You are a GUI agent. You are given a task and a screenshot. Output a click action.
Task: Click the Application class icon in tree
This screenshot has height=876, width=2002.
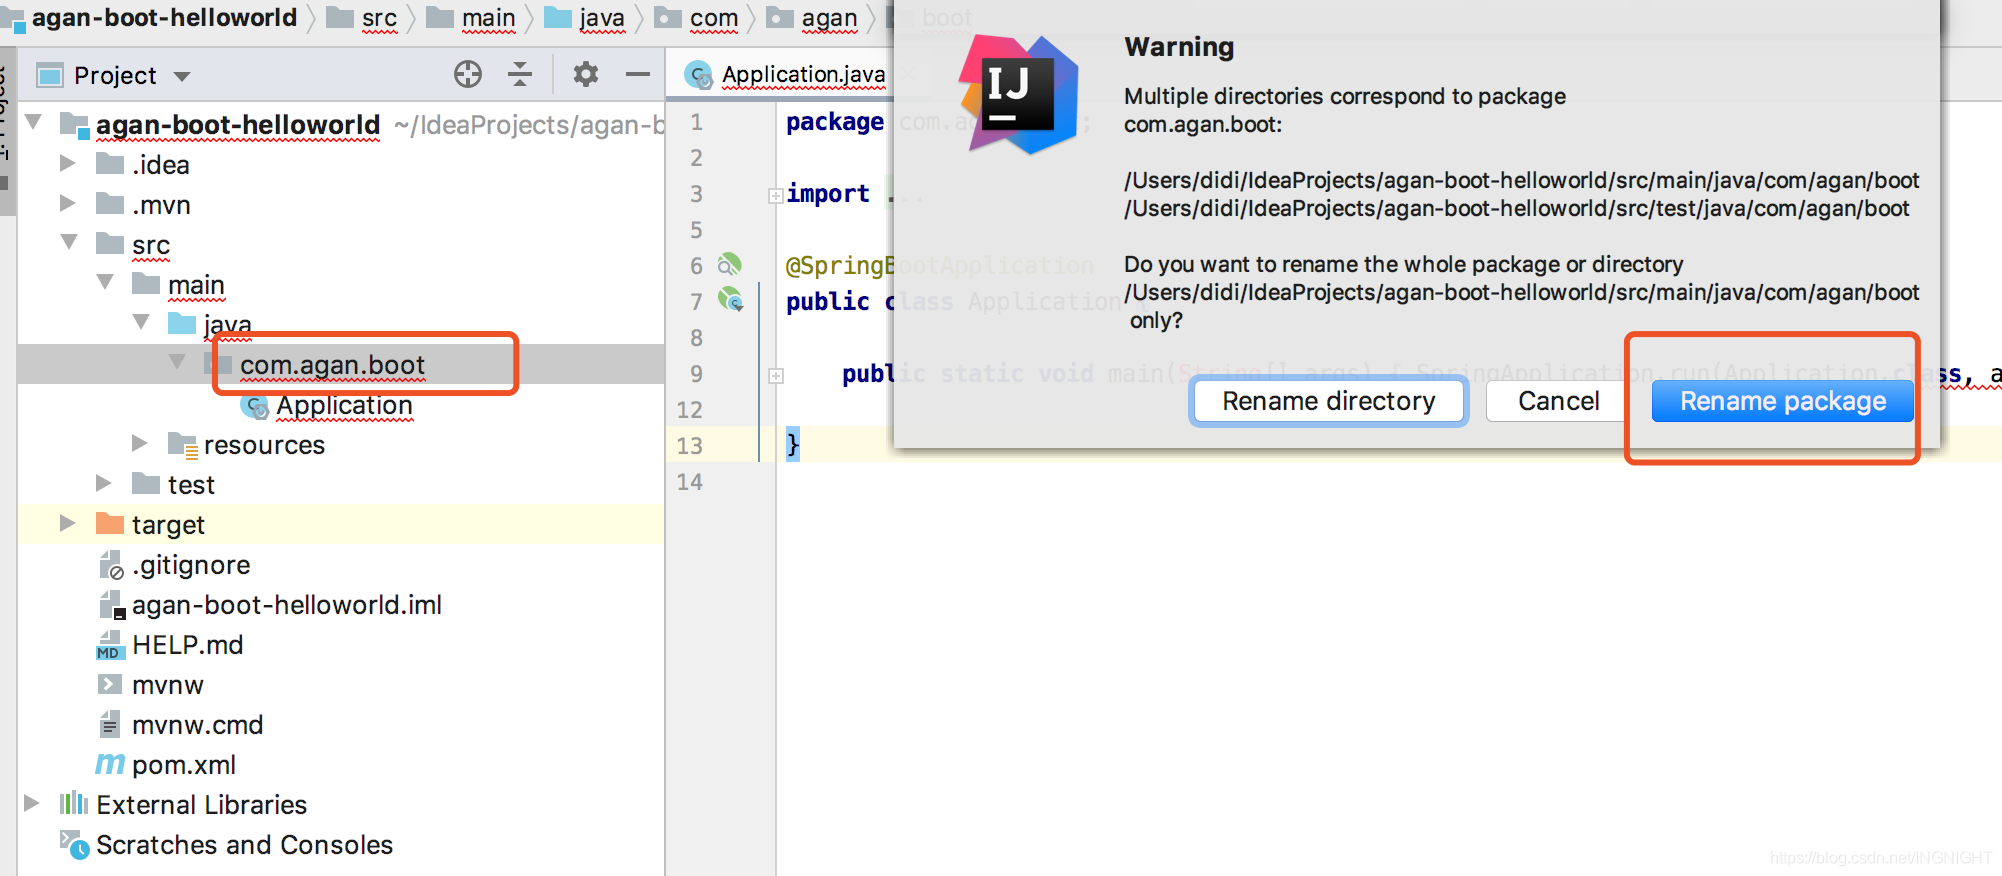coord(255,406)
